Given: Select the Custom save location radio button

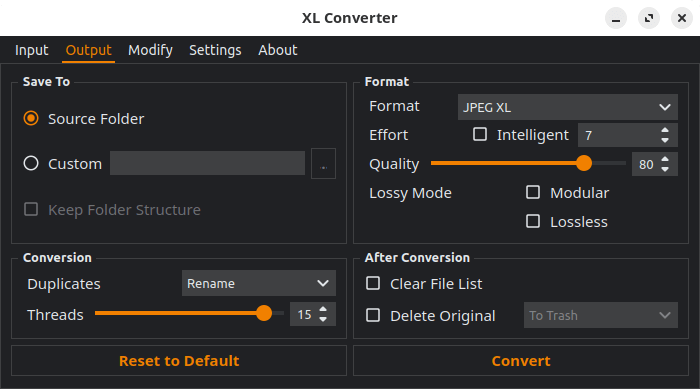Looking at the screenshot, I should pyautogui.click(x=31, y=163).
